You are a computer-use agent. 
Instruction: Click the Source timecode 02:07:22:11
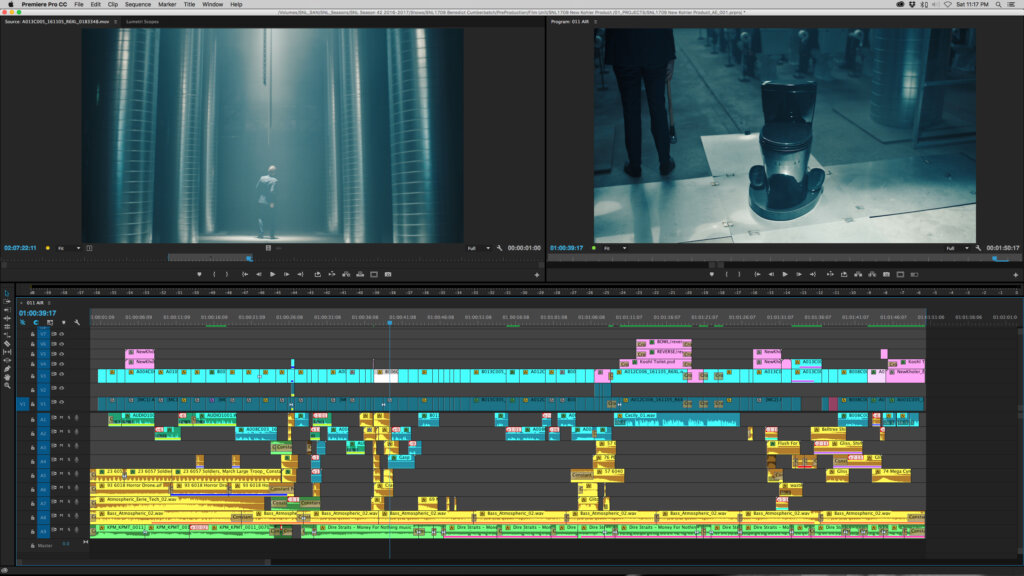(x=20, y=248)
